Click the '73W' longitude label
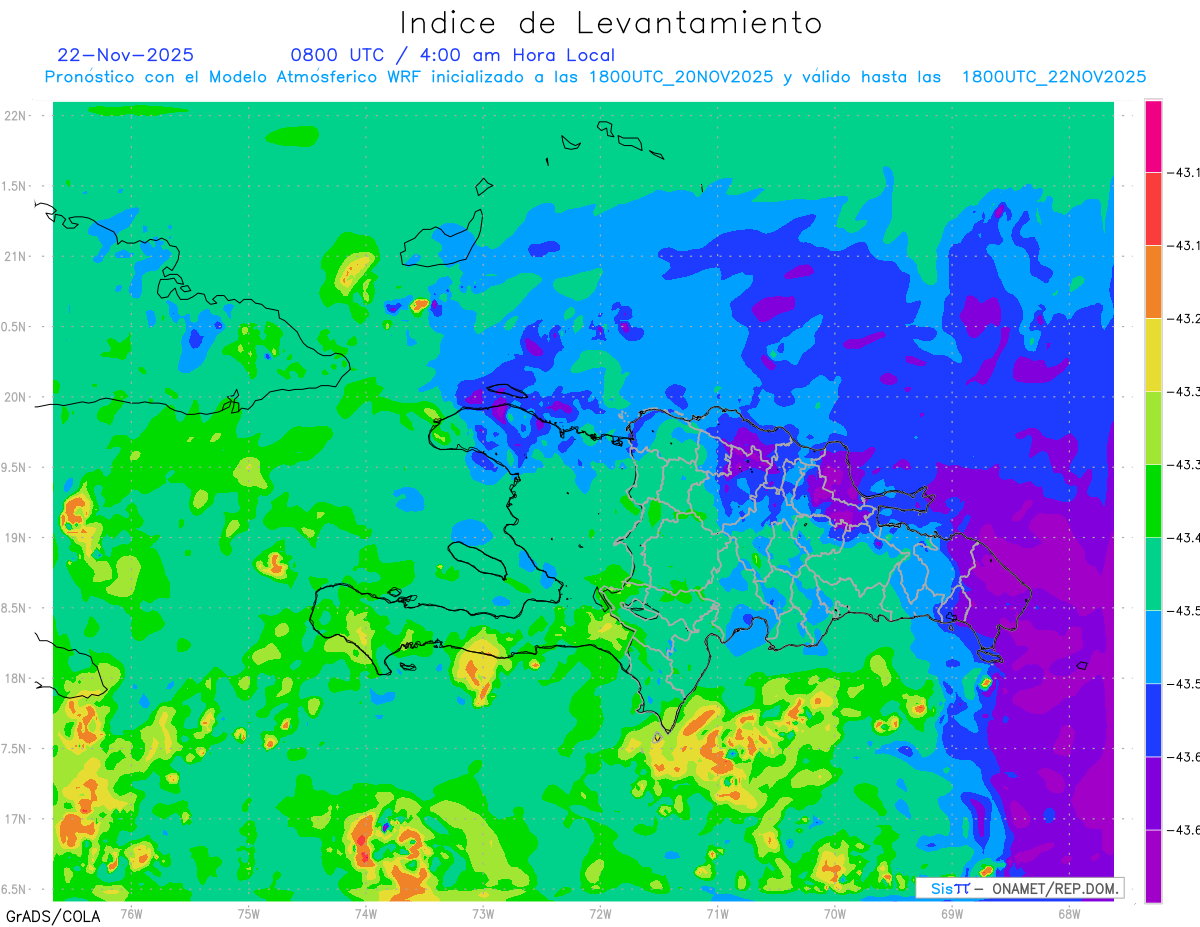1200x927 pixels. (483, 913)
